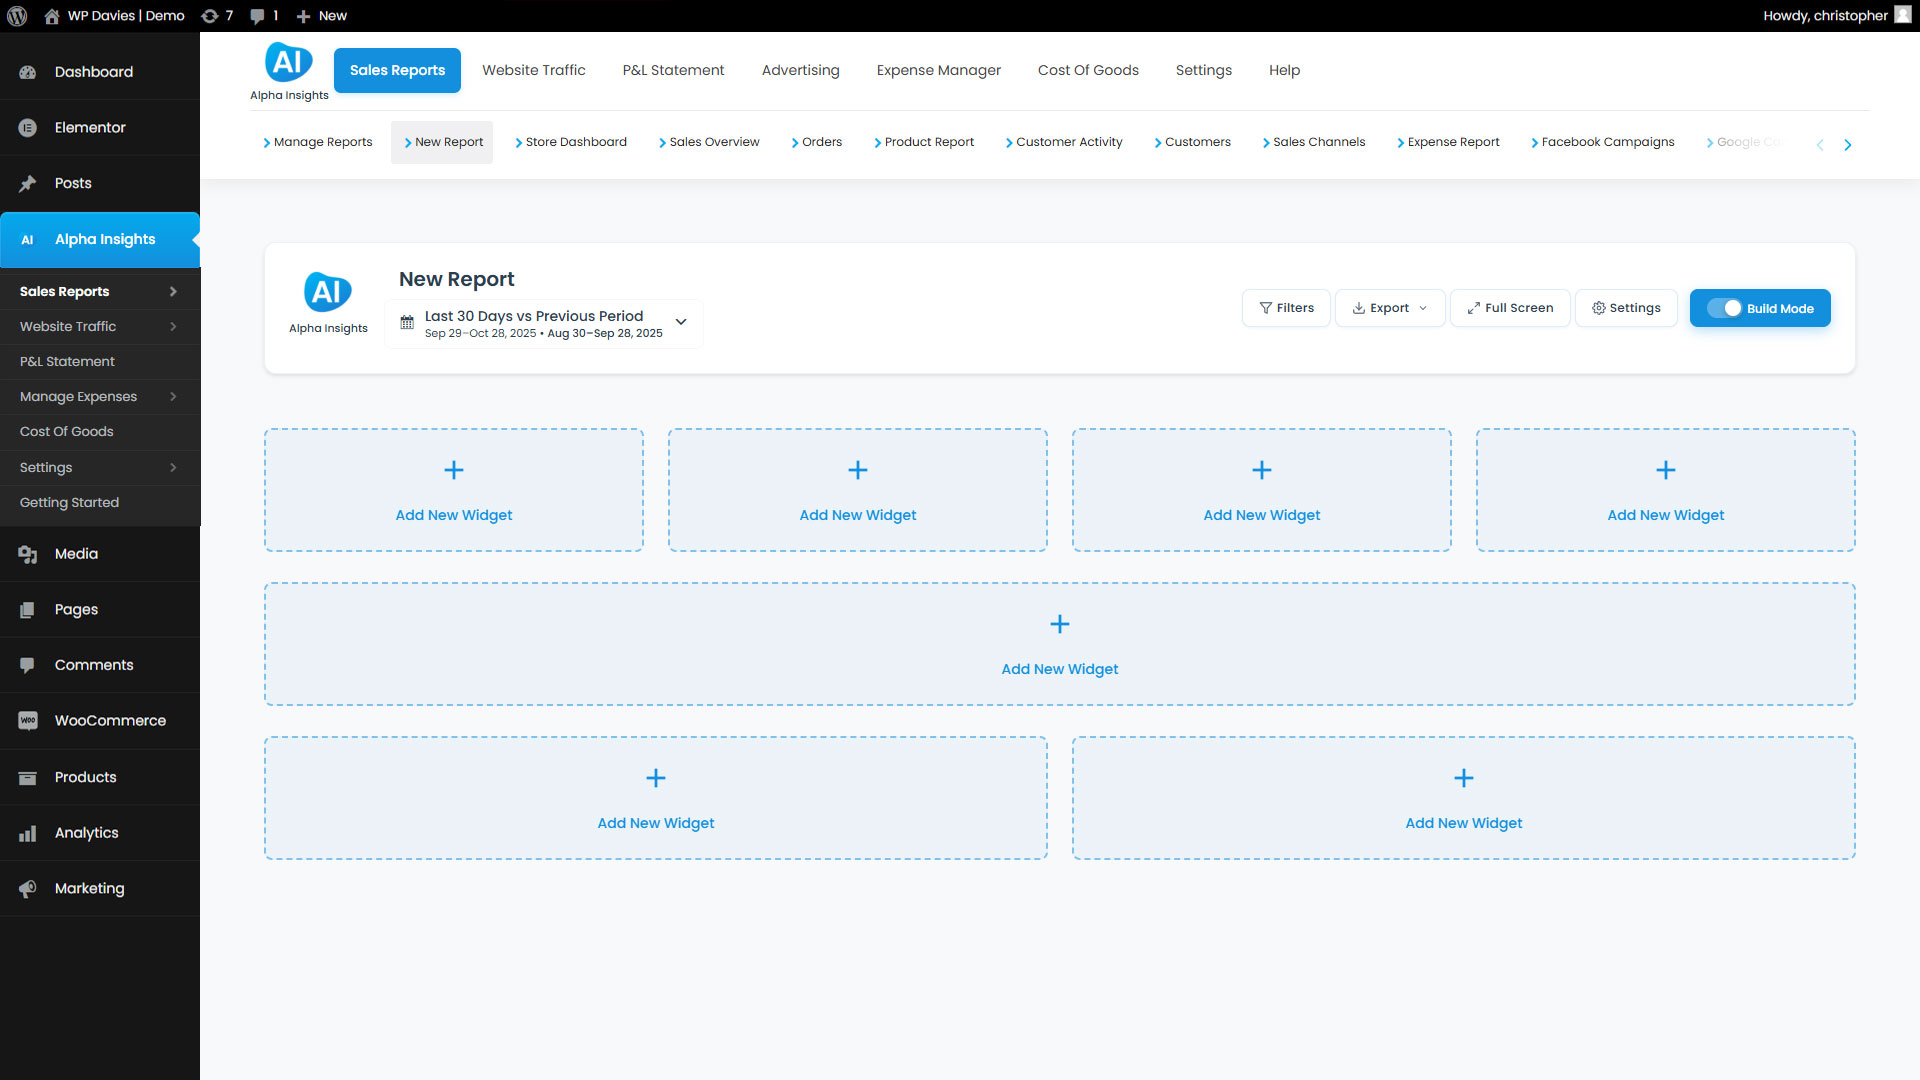Image resolution: width=1920 pixels, height=1080 pixels.
Task: Click Getting Started in sidebar submenu
Action: pyautogui.click(x=69, y=503)
